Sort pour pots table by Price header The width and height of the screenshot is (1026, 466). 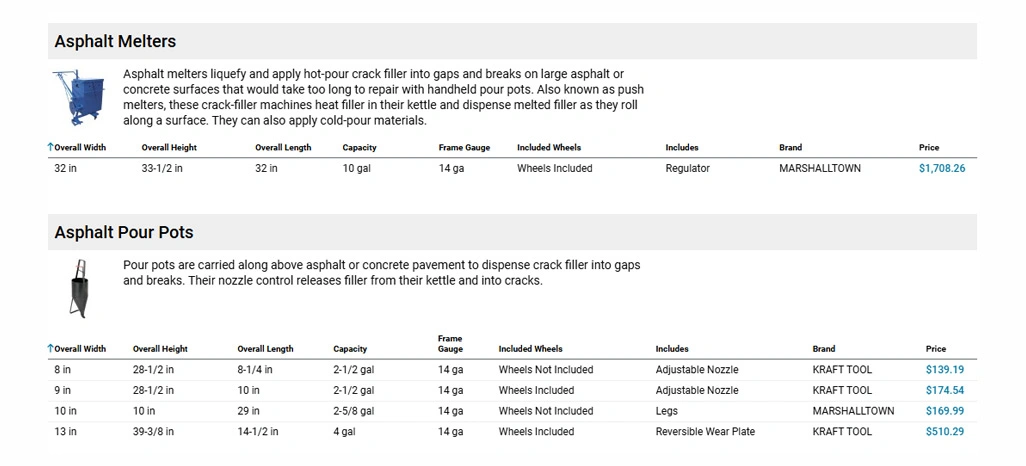(x=936, y=349)
